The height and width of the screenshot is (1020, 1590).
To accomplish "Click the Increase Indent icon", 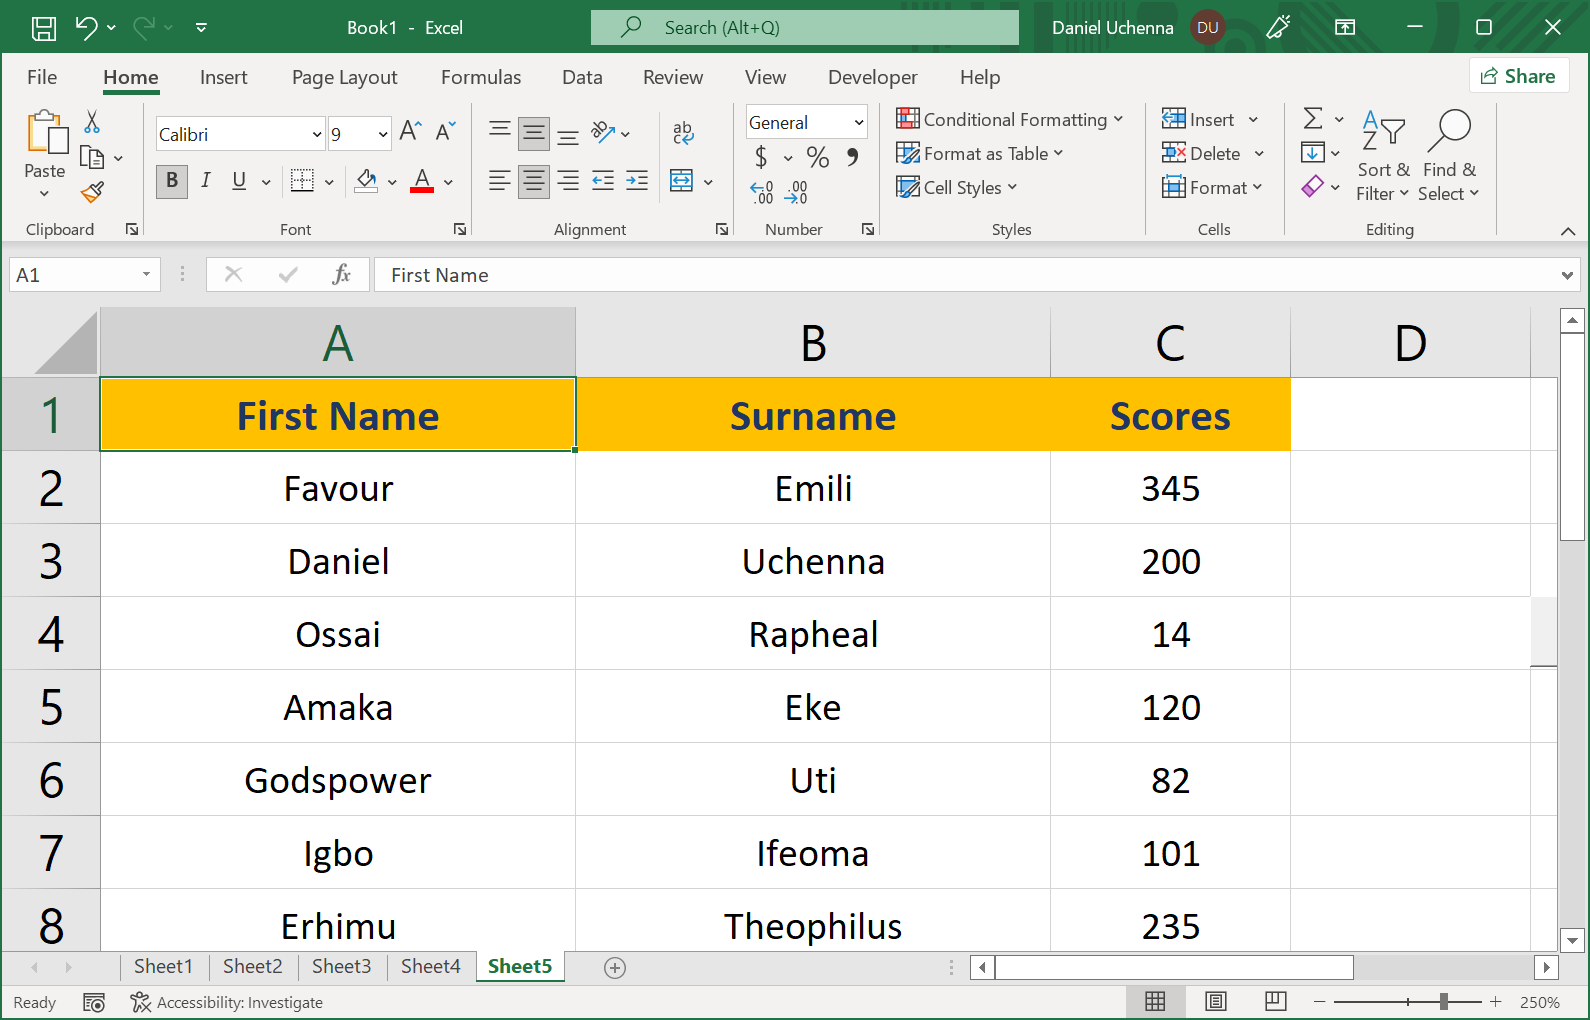I will coord(637,181).
